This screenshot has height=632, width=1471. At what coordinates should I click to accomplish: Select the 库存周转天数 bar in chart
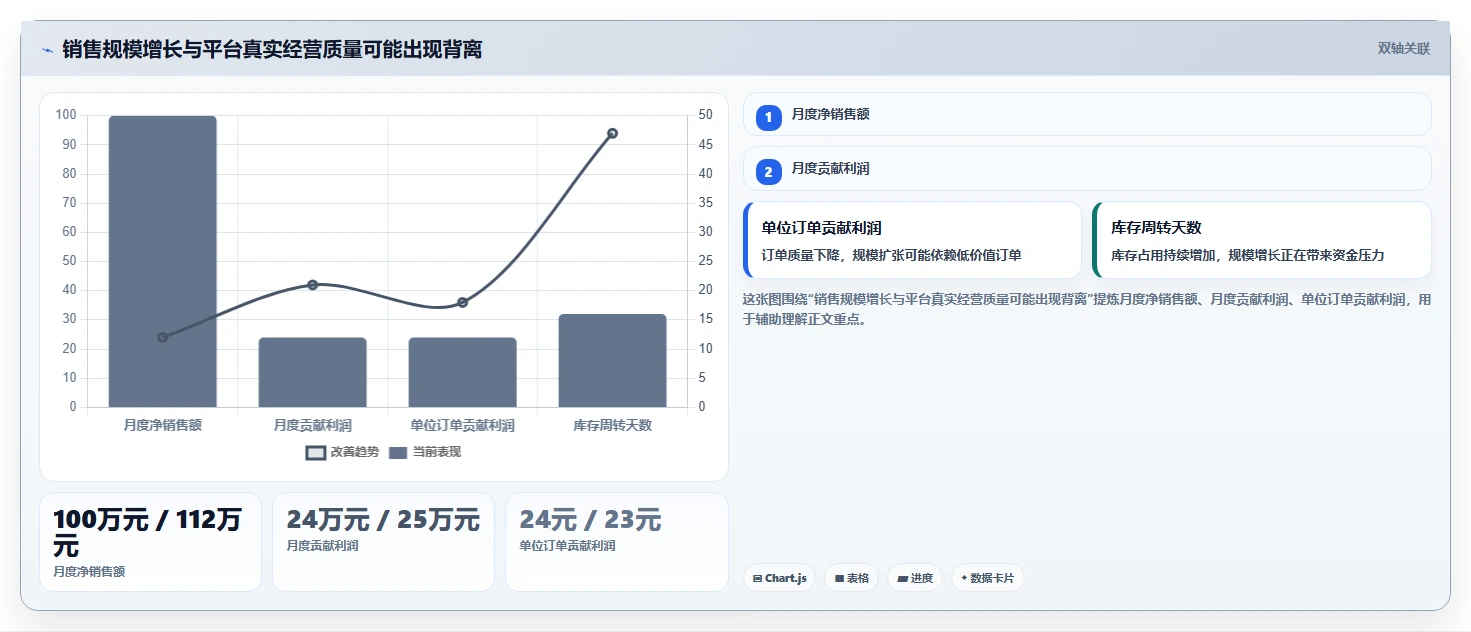coord(612,360)
